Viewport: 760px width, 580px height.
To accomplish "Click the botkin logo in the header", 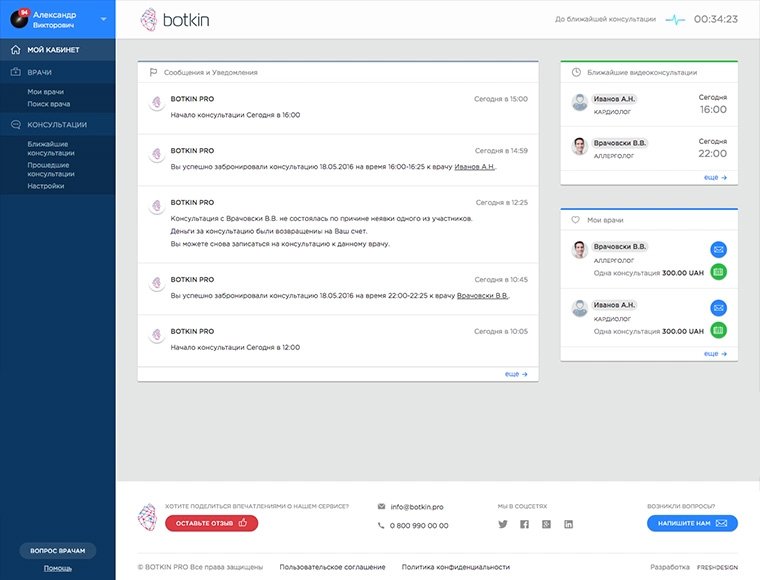I will point(175,19).
